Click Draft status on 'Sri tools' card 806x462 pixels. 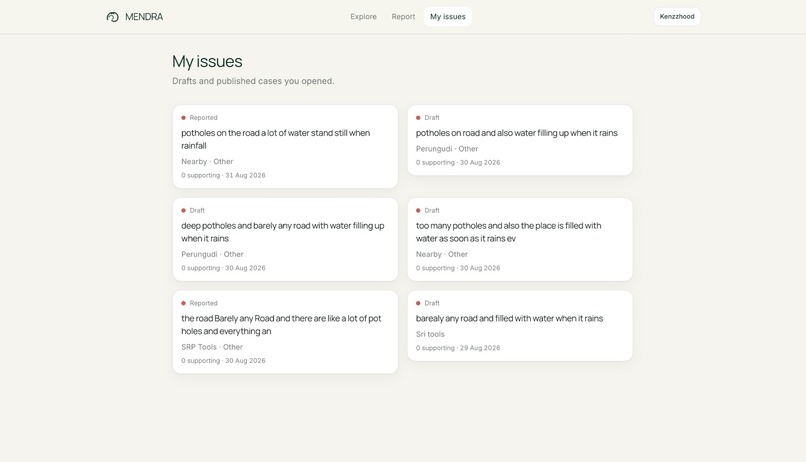[x=428, y=303]
